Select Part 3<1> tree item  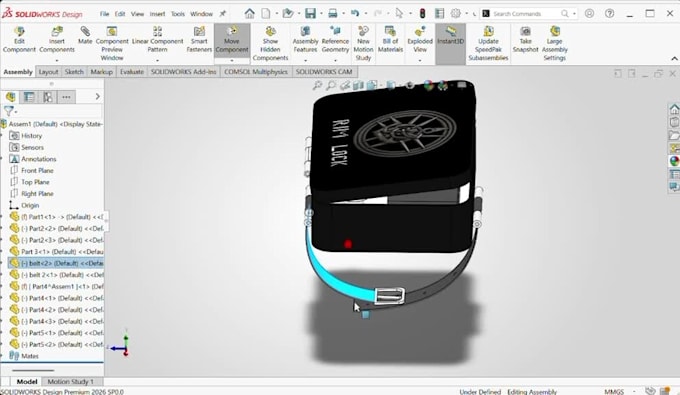click(x=56, y=251)
